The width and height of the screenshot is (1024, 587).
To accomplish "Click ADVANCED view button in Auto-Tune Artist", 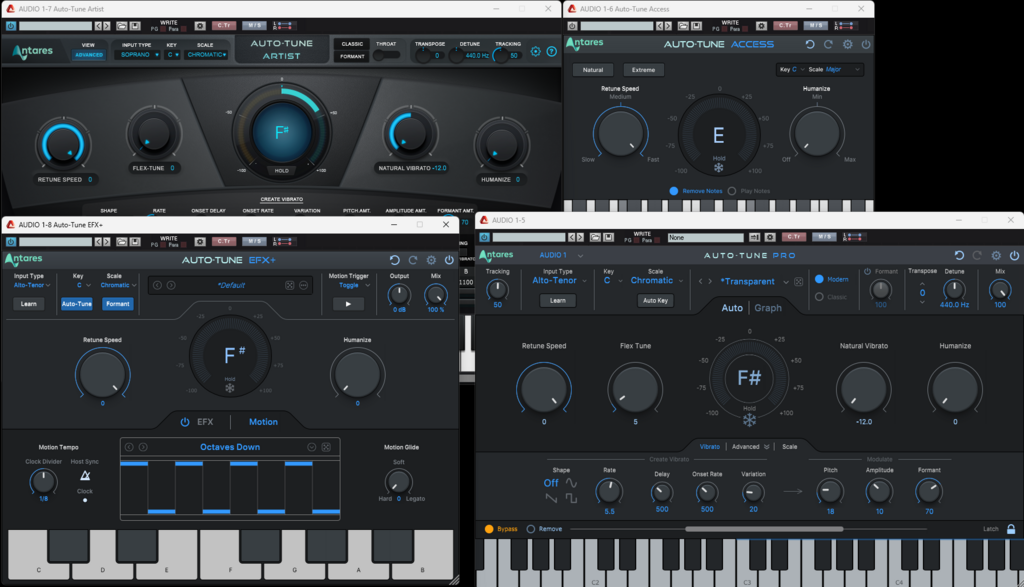I will (89, 55).
